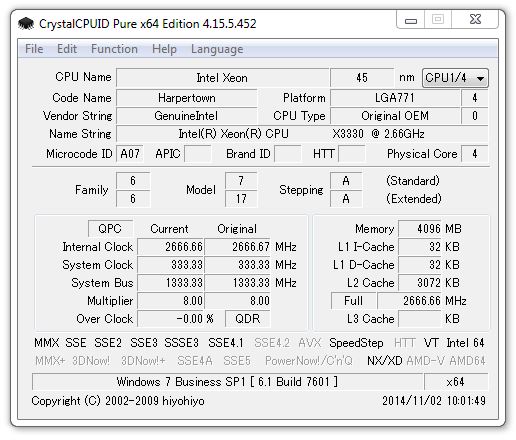
Task: Click the x64 architecture field
Action: point(456,382)
